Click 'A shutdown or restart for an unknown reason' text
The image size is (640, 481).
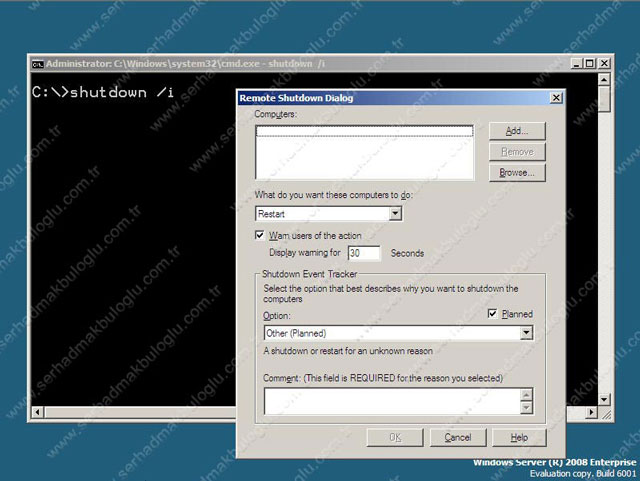(348, 351)
